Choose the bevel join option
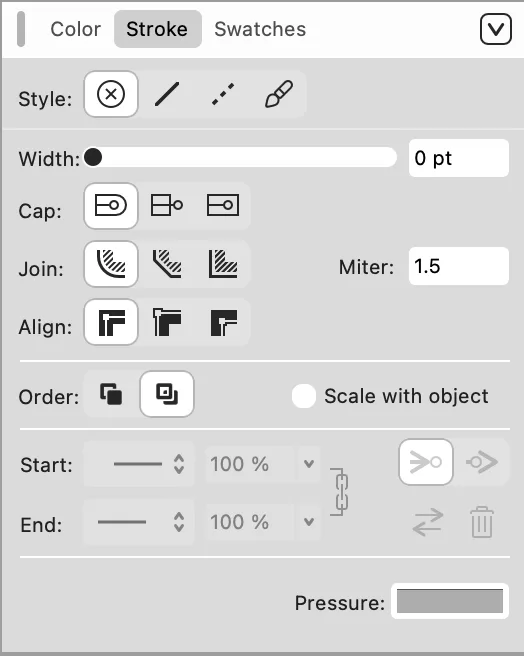The height and width of the screenshot is (656, 524). point(167,264)
